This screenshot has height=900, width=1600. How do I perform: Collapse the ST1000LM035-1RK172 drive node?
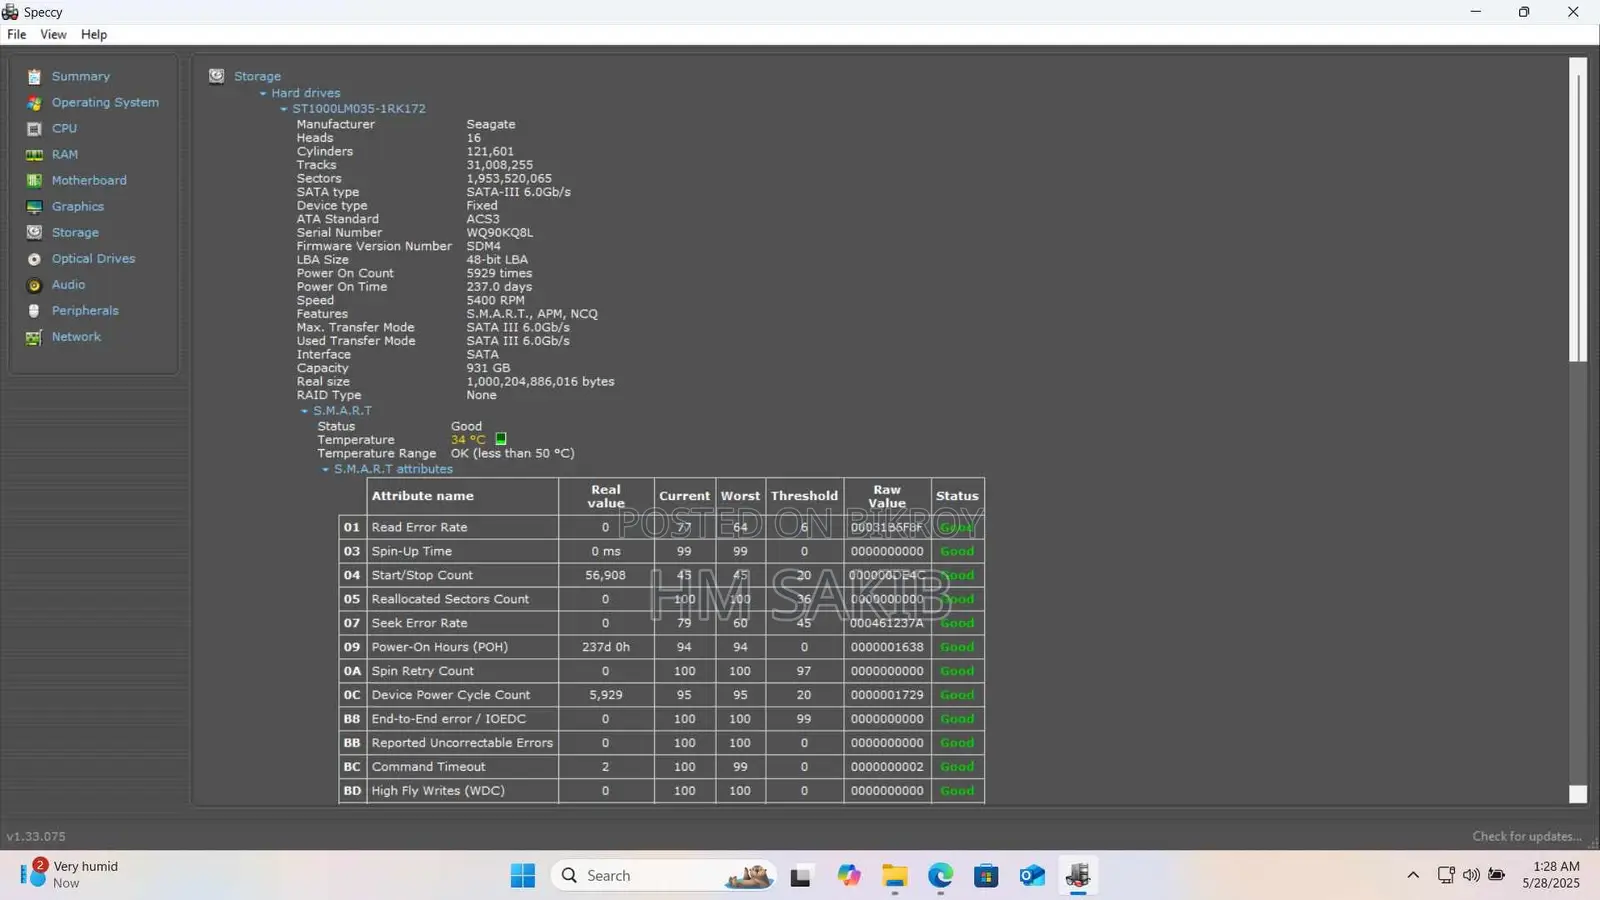pos(284,109)
